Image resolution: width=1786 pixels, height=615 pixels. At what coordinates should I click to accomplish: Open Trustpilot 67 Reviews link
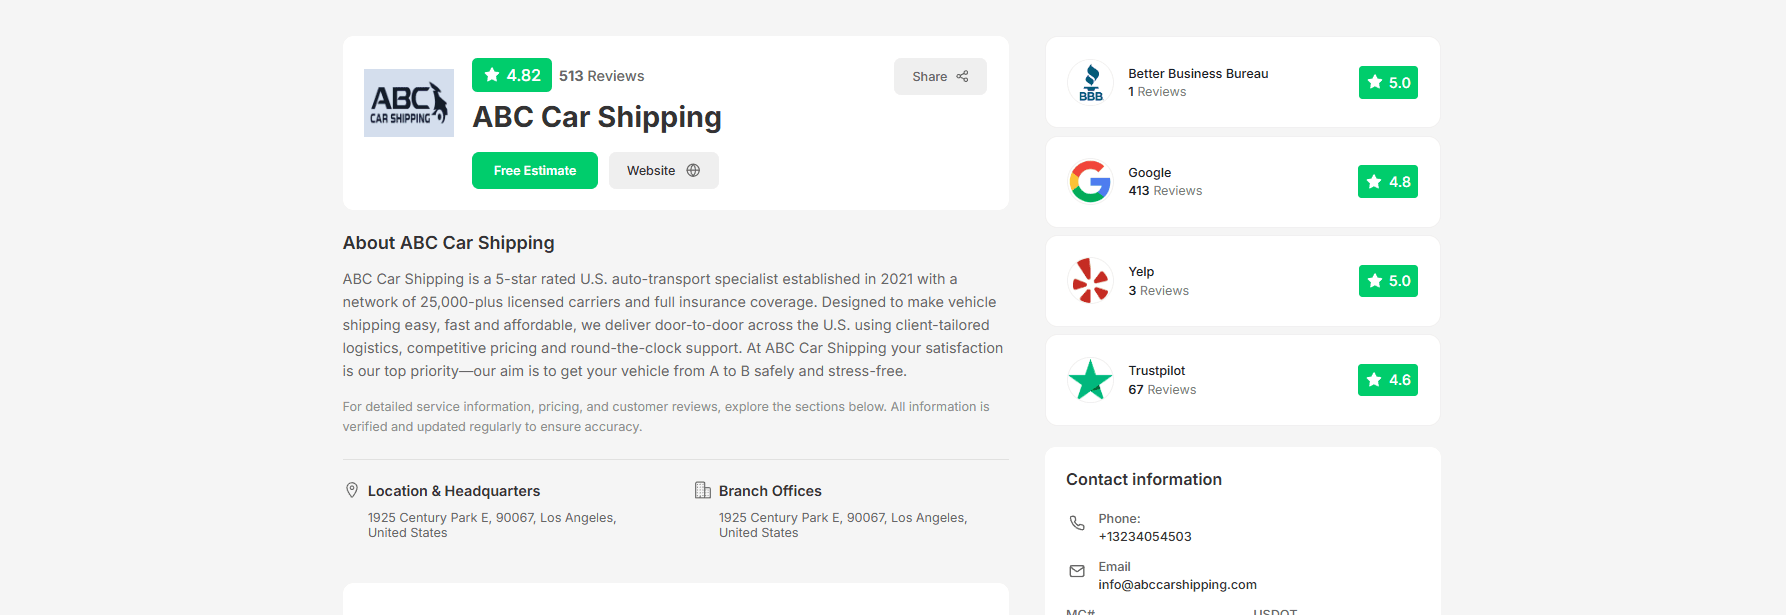click(1162, 390)
